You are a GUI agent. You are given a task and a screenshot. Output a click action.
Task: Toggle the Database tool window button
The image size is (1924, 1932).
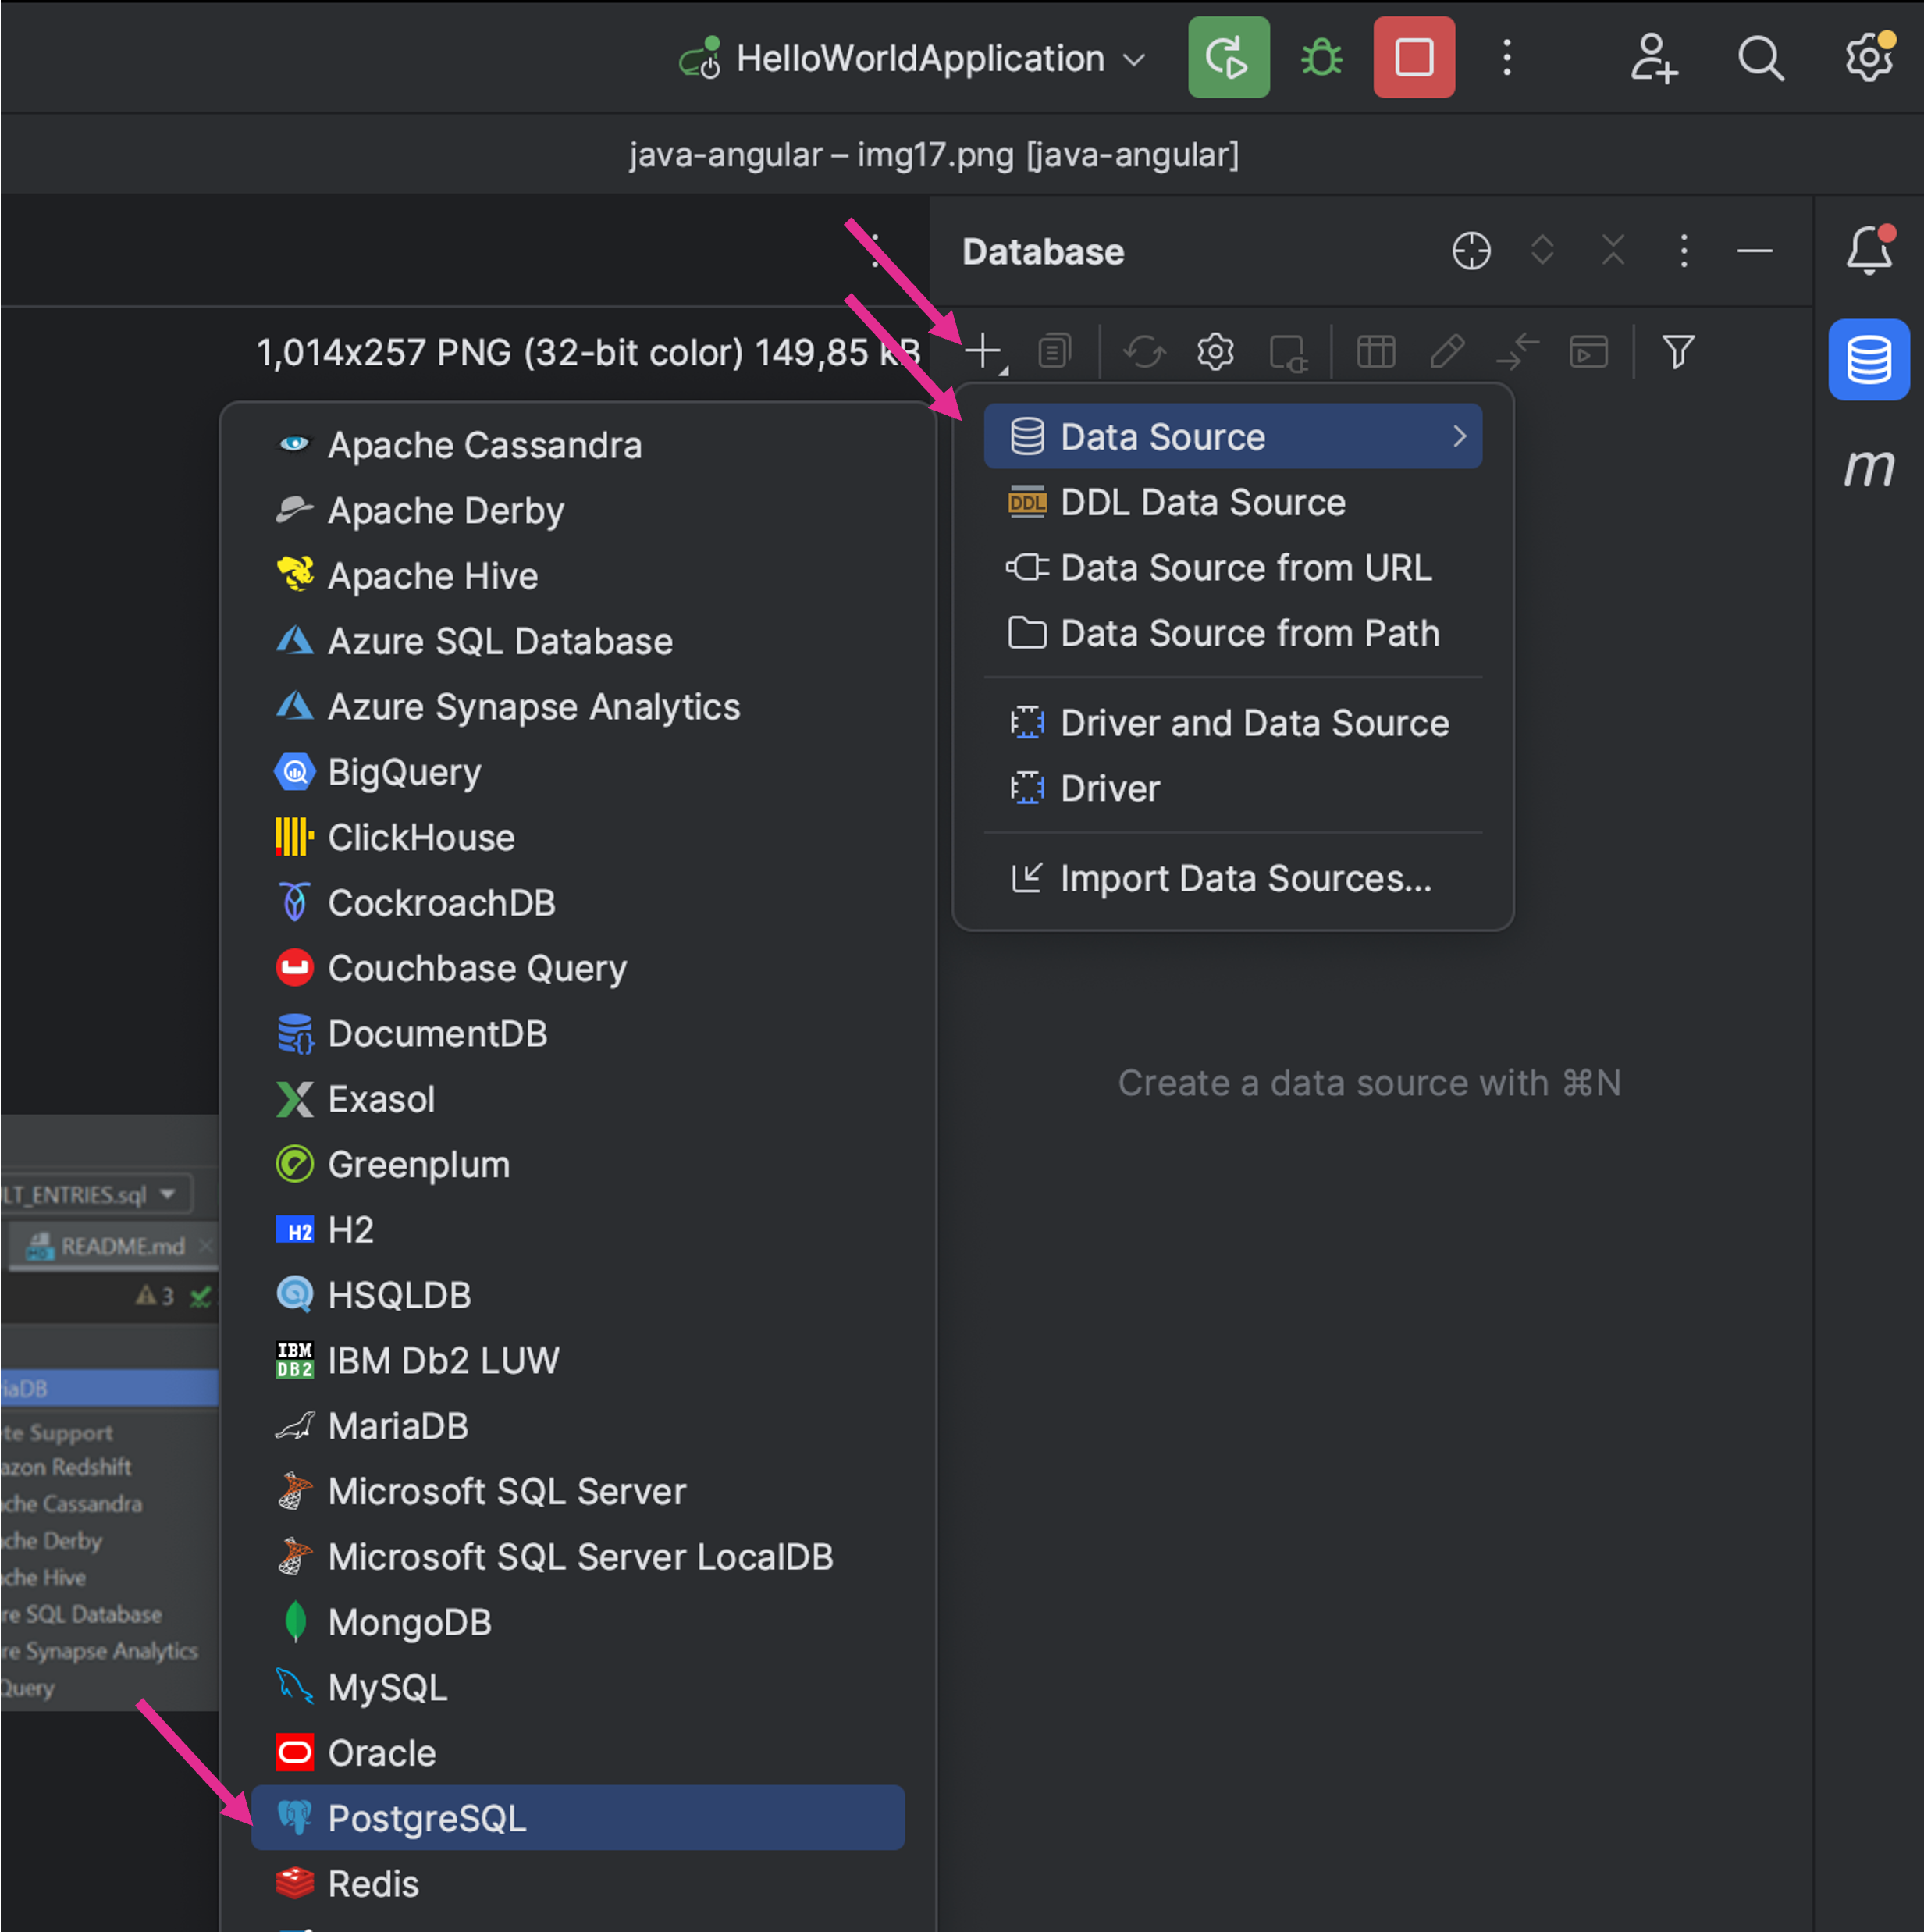pyautogui.click(x=1868, y=360)
